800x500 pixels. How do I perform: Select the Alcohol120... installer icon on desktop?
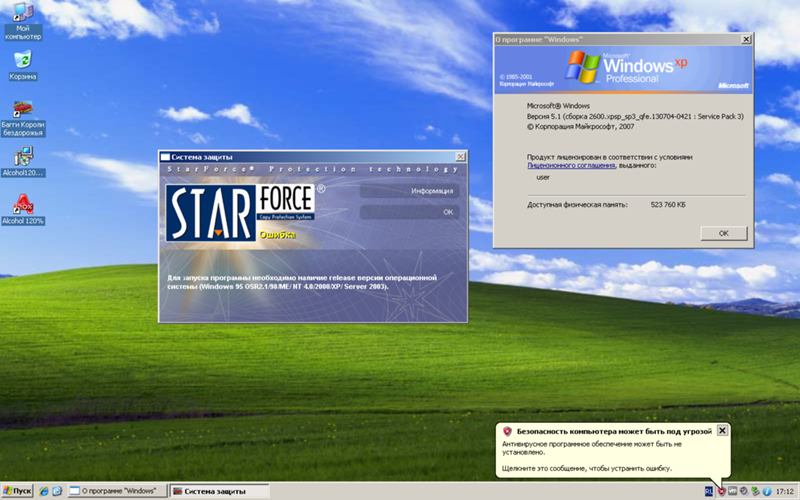[x=23, y=161]
